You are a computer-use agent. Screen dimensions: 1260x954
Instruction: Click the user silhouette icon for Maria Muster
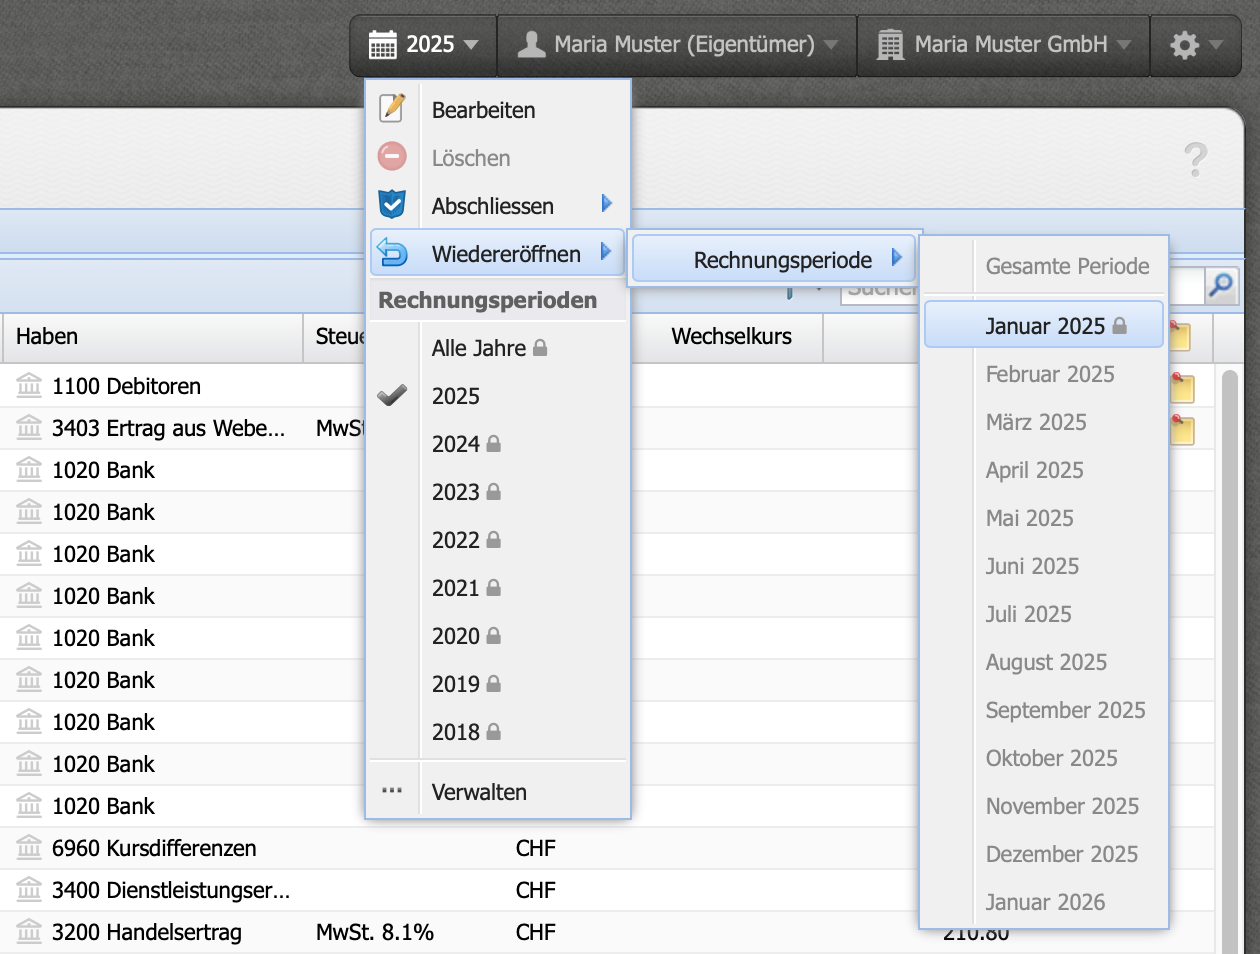[x=534, y=44]
